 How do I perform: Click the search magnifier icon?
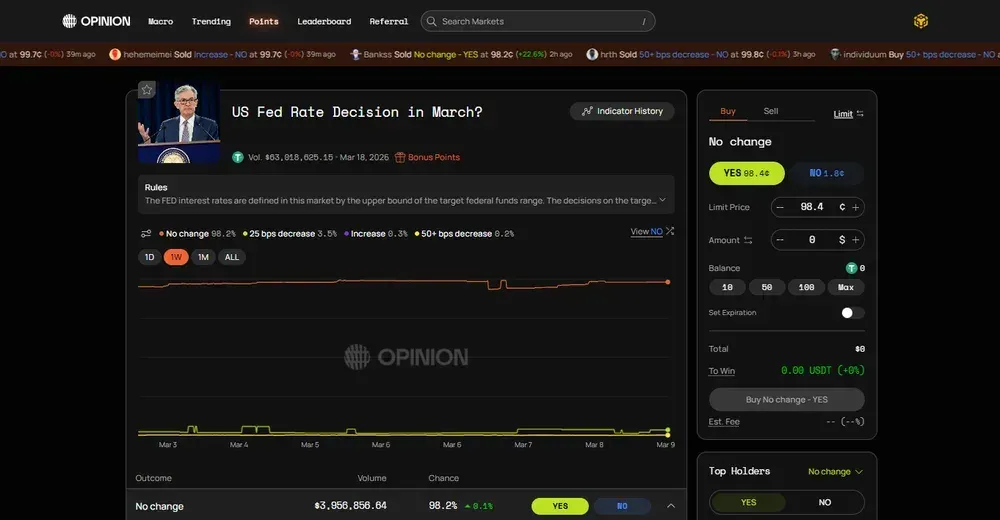[432, 21]
